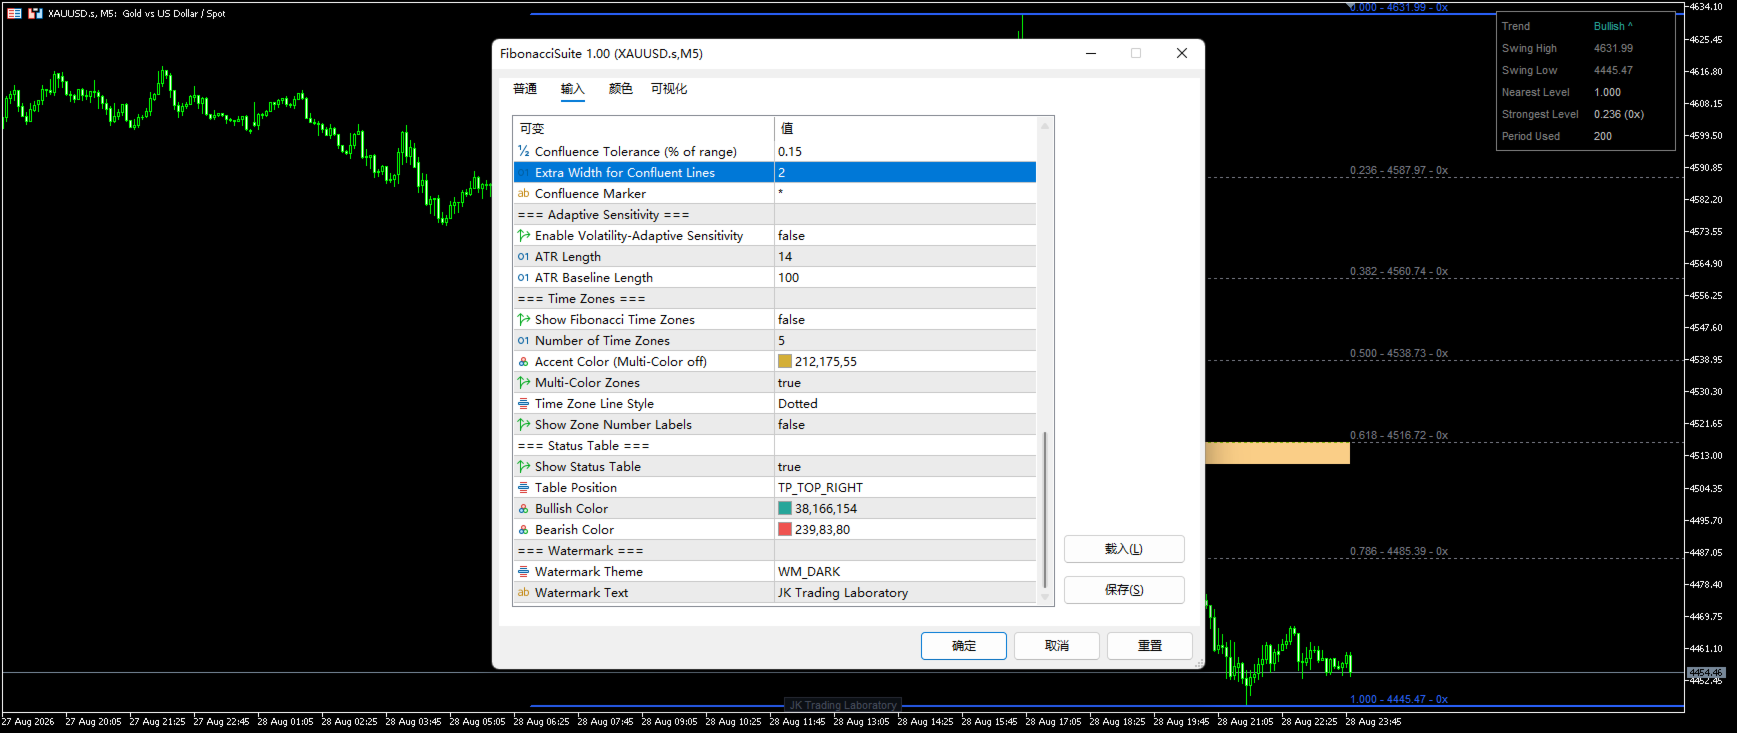The height and width of the screenshot is (733, 1737).
Task: Click the parameter list scrollbar thumb
Action: coord(1045,510)
